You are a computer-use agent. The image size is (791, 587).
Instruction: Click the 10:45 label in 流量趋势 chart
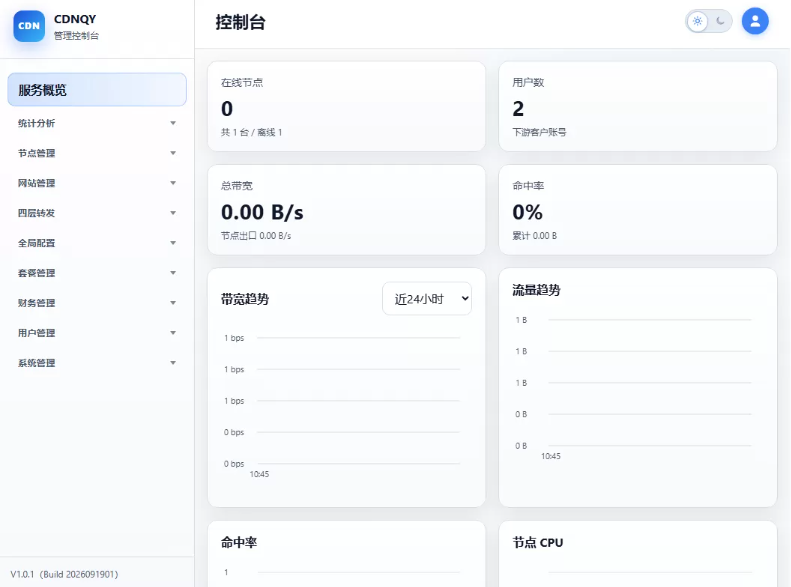(550, 456)
